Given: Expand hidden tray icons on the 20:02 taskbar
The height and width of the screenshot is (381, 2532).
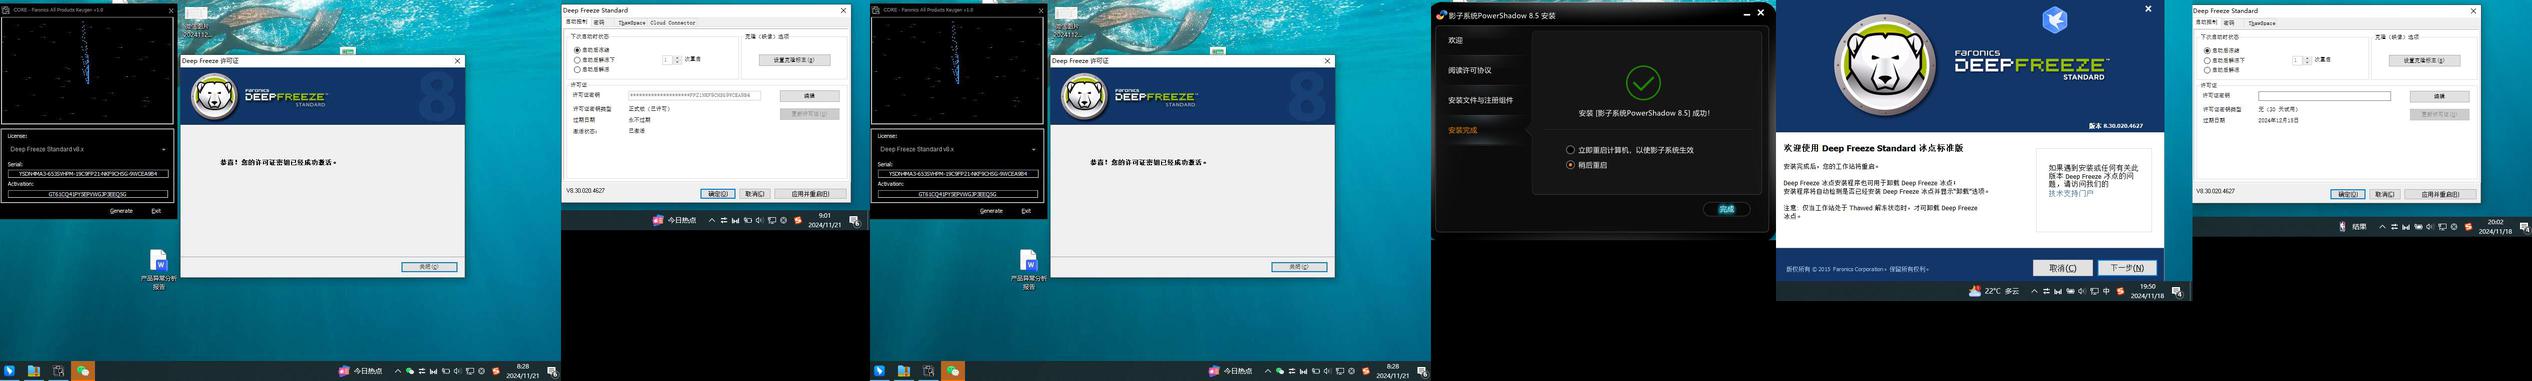Looking at the screenshot, I should pyautogui.click(x=2382, y=227).
